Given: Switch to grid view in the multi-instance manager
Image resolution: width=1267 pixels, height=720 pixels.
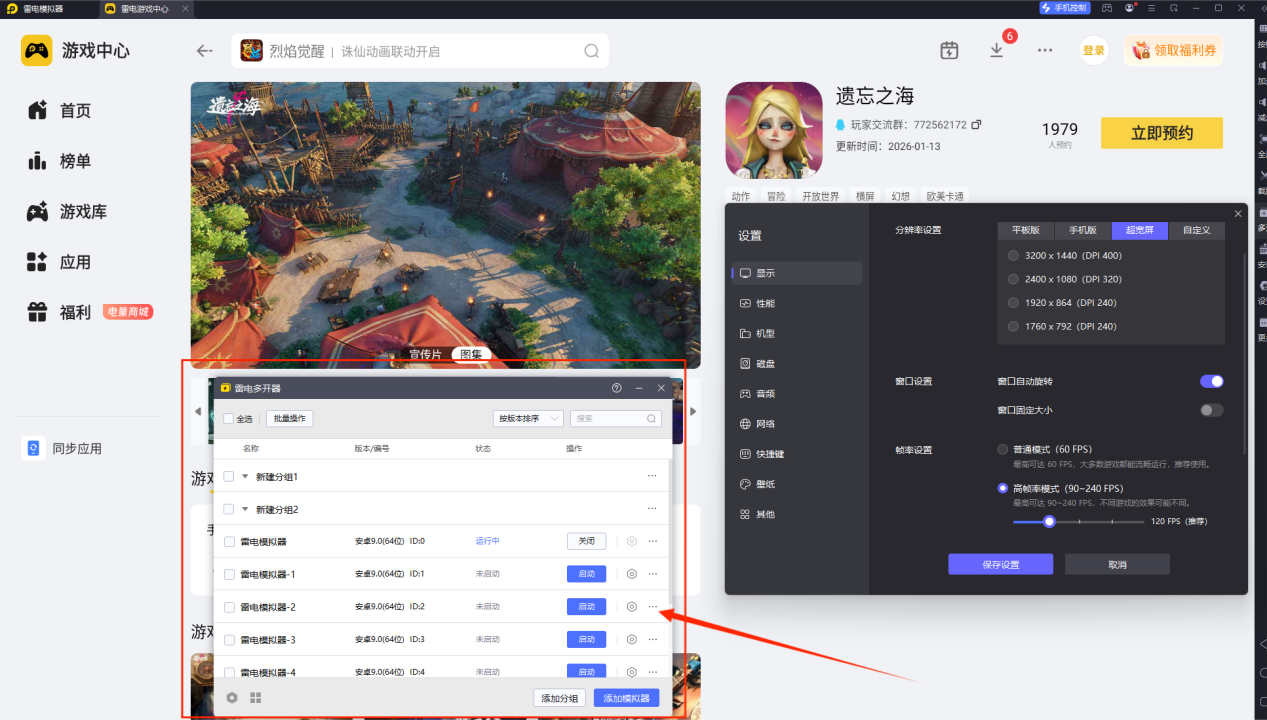Looking at the screenshot, I should tap(256, 698).
